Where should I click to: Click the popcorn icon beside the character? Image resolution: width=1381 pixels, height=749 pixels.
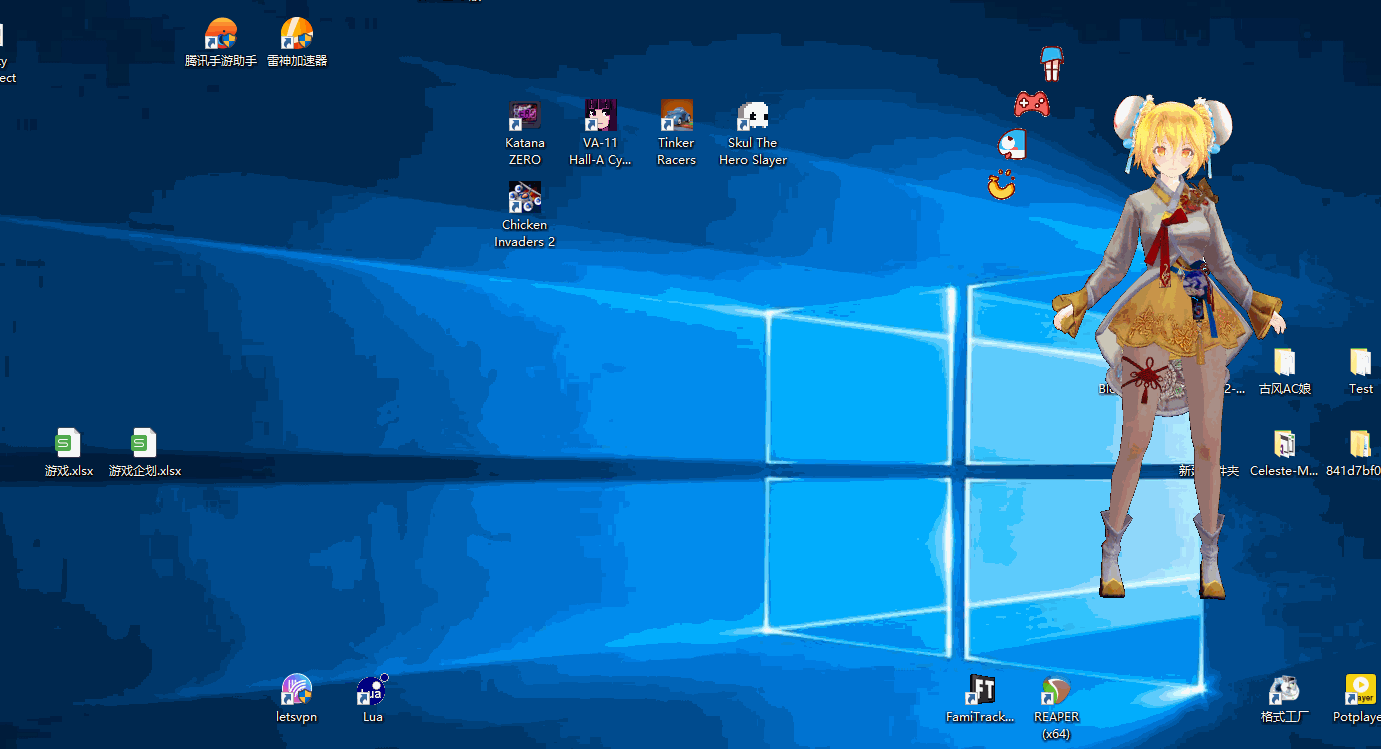point(1051,63)
